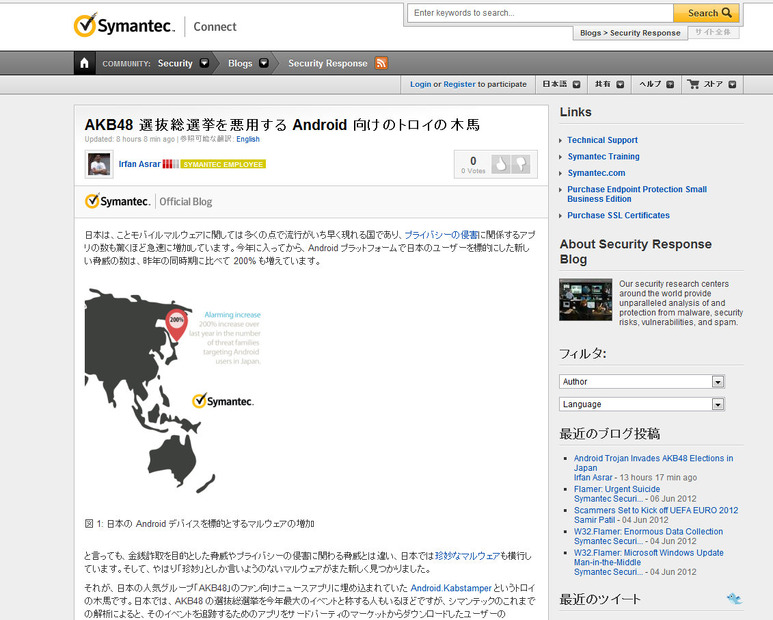Expand the Blogs dropdown arrow
This screenshot has height=620, width=773.
tap(264, 63)
